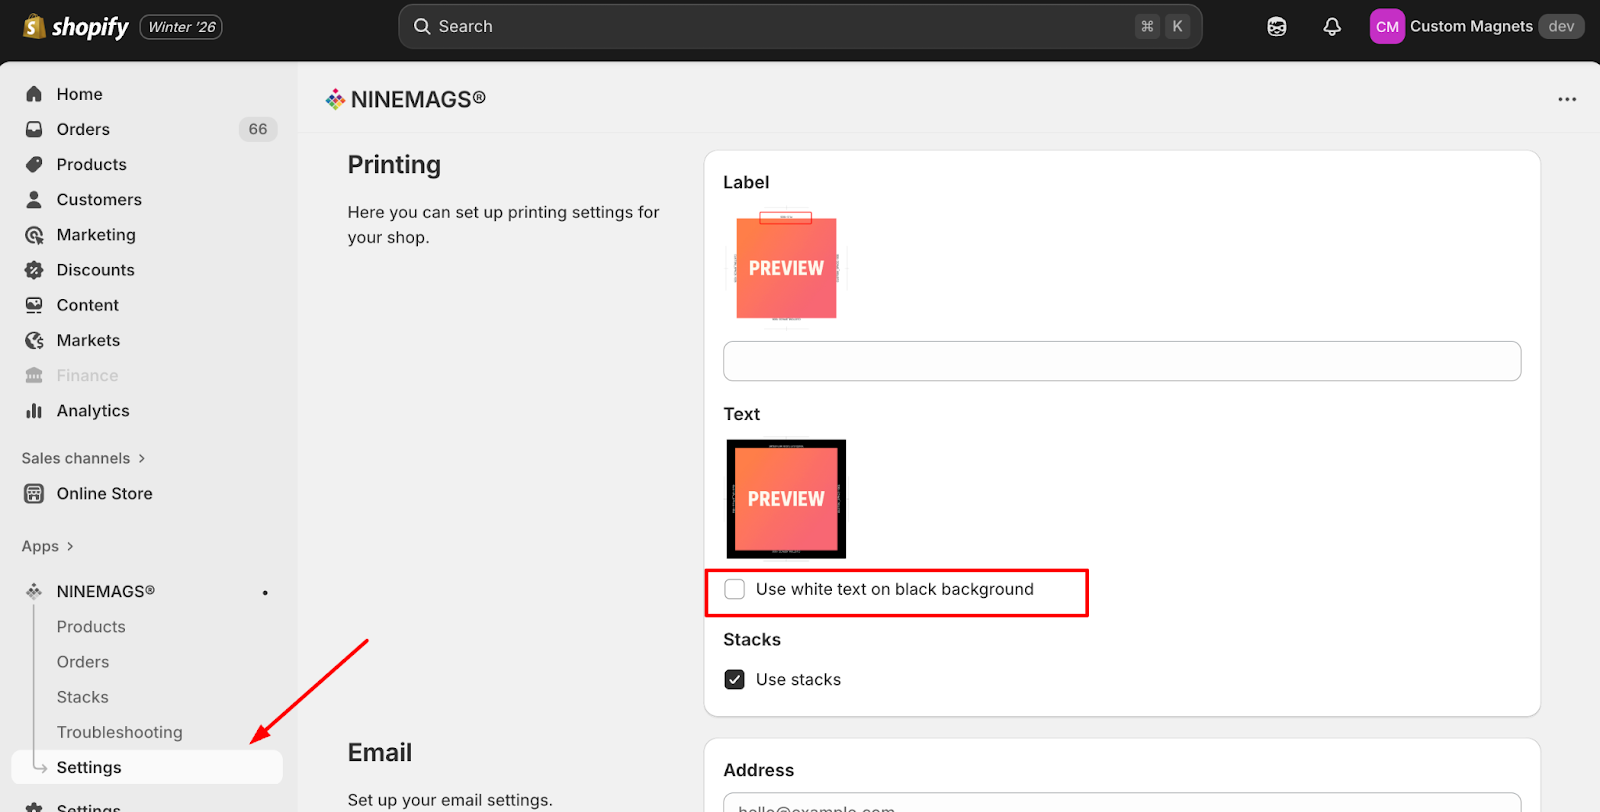Click the Label text input field
The image size is (1600, 812).
click(1122, 361)
